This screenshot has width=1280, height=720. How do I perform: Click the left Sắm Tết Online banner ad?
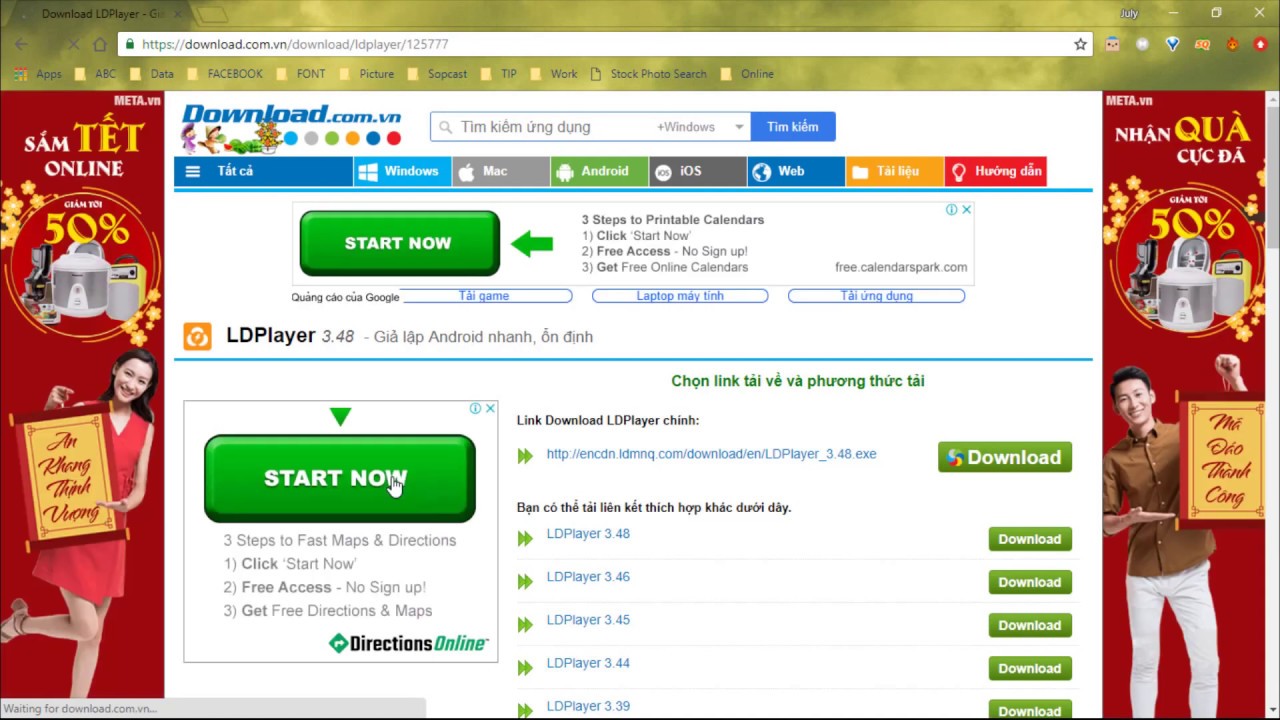82,405
